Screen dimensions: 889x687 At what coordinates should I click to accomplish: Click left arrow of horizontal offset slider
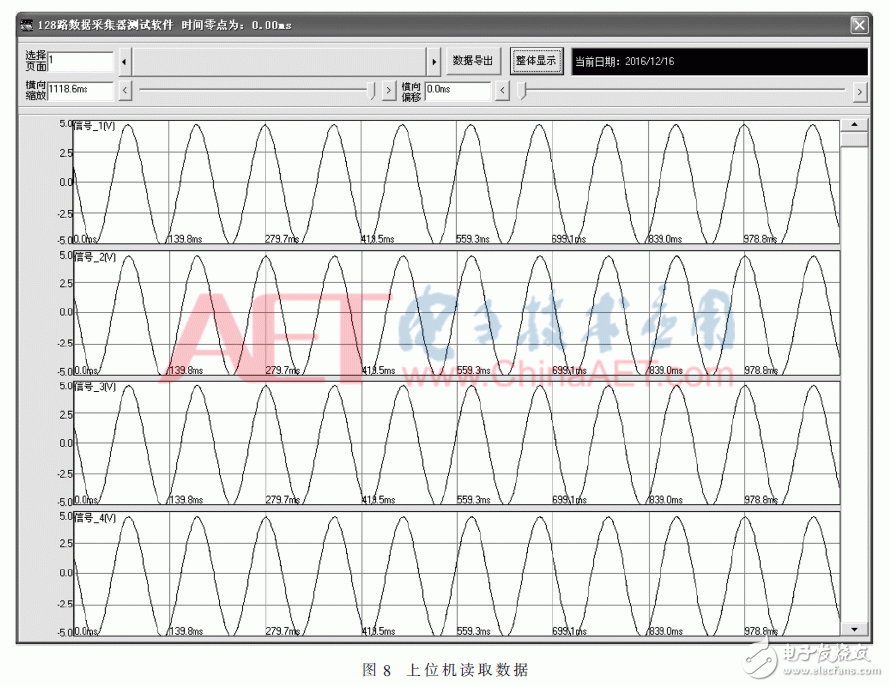[x=503, y=90]
